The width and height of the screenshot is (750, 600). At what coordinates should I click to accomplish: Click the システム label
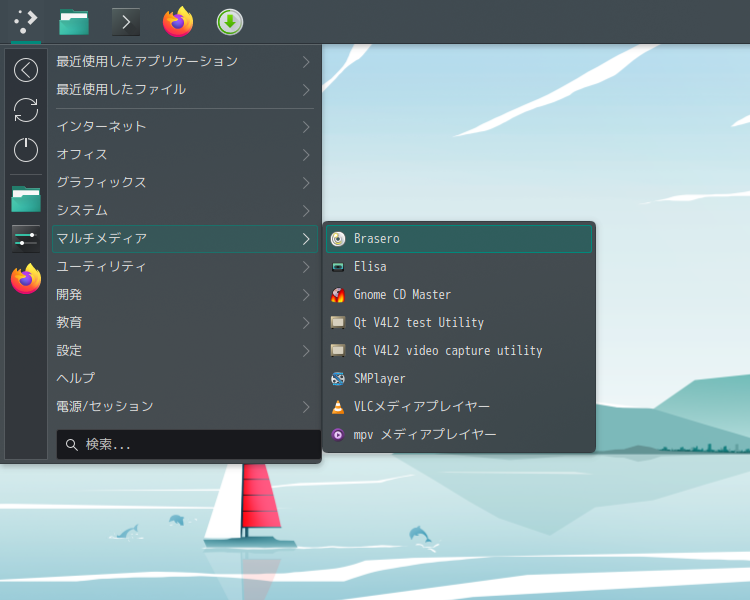(x=82, y=211)
